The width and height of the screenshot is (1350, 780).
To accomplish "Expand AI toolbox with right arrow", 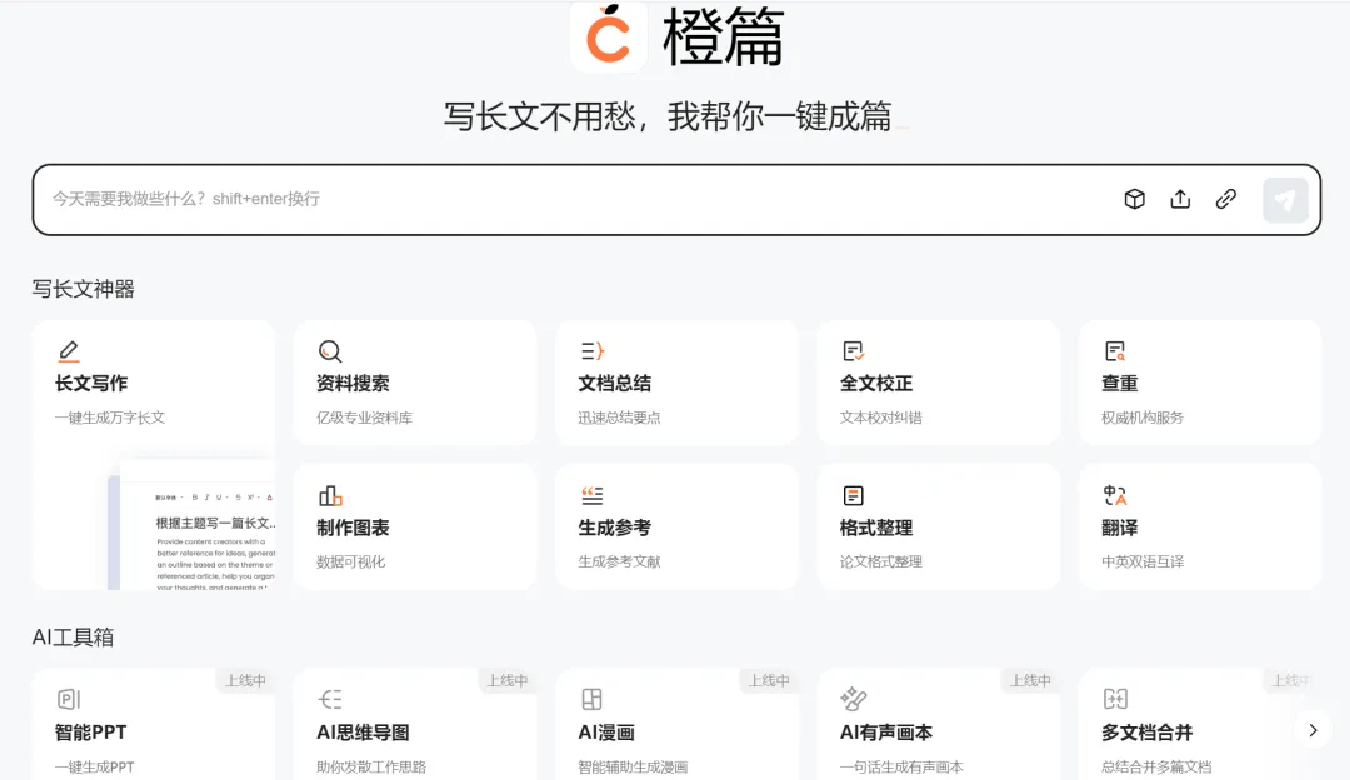I will [1313, 730].
